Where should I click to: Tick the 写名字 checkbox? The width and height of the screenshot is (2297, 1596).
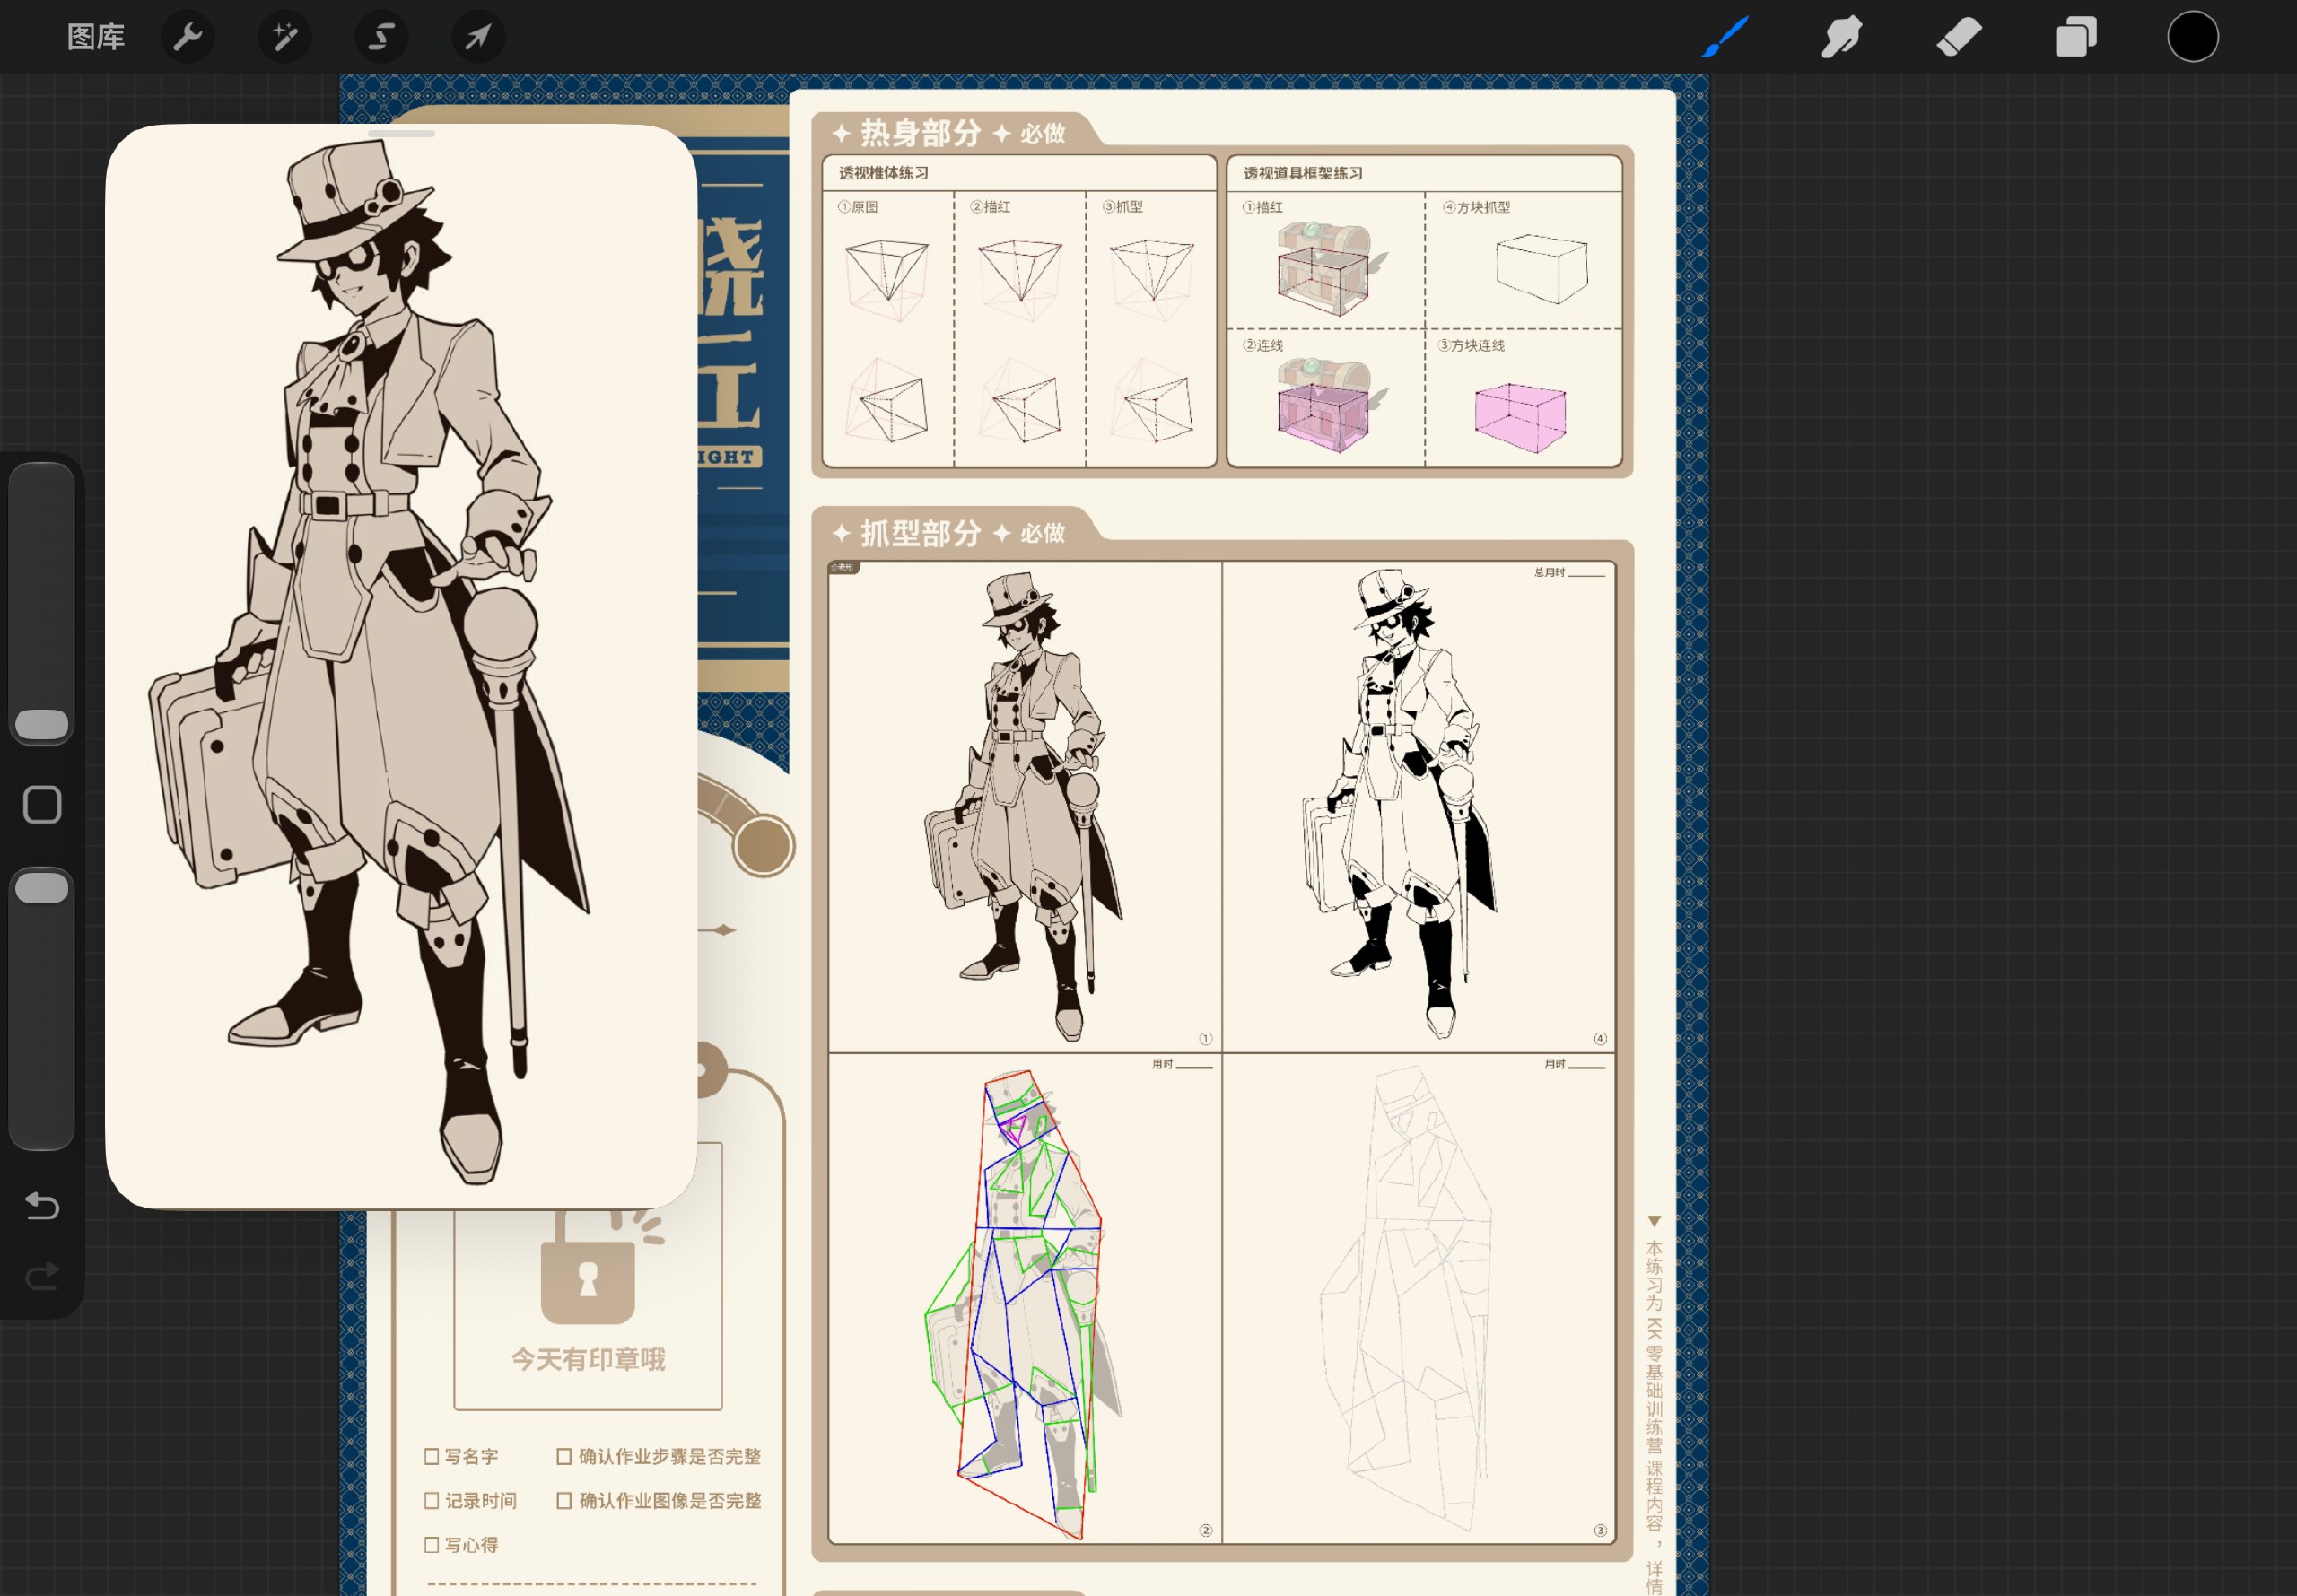click(432, 1456)
